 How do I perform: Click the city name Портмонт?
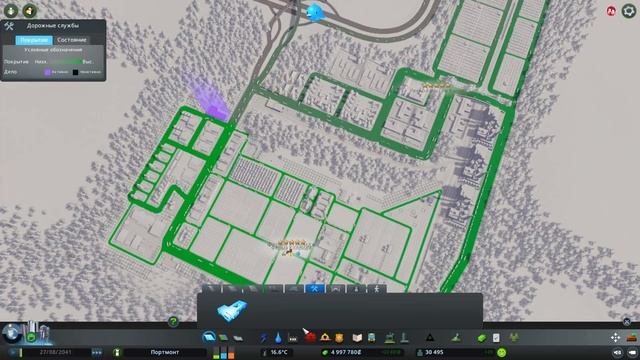coord(164,352)
